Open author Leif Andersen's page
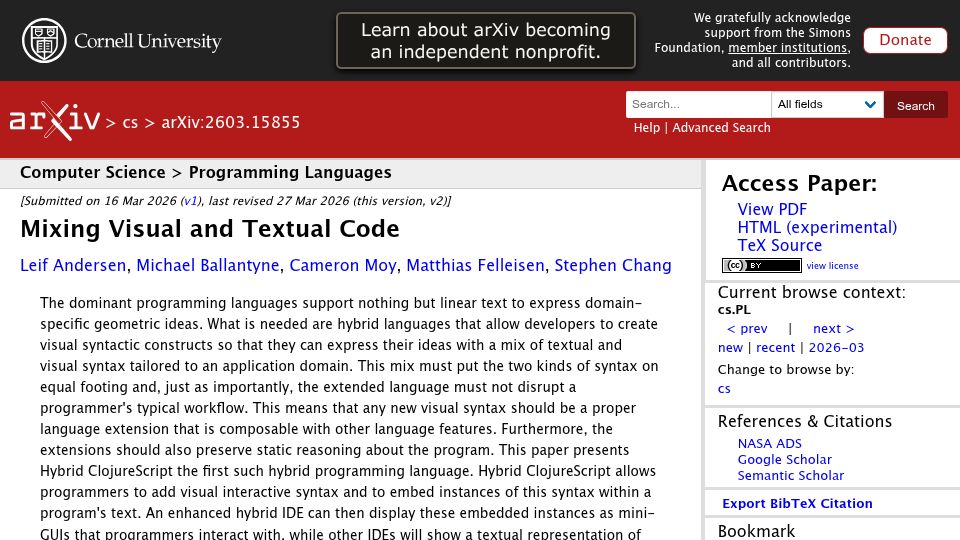Screen dimensions: 960x540 (73, 265)
